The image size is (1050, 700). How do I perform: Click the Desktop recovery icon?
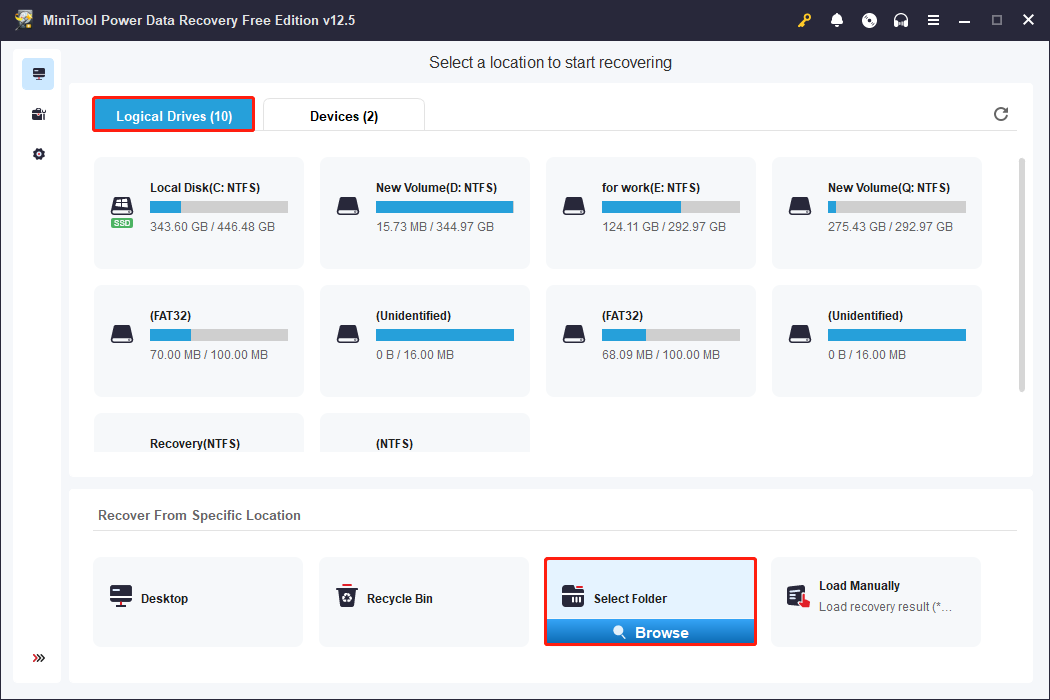pos(121,597)
